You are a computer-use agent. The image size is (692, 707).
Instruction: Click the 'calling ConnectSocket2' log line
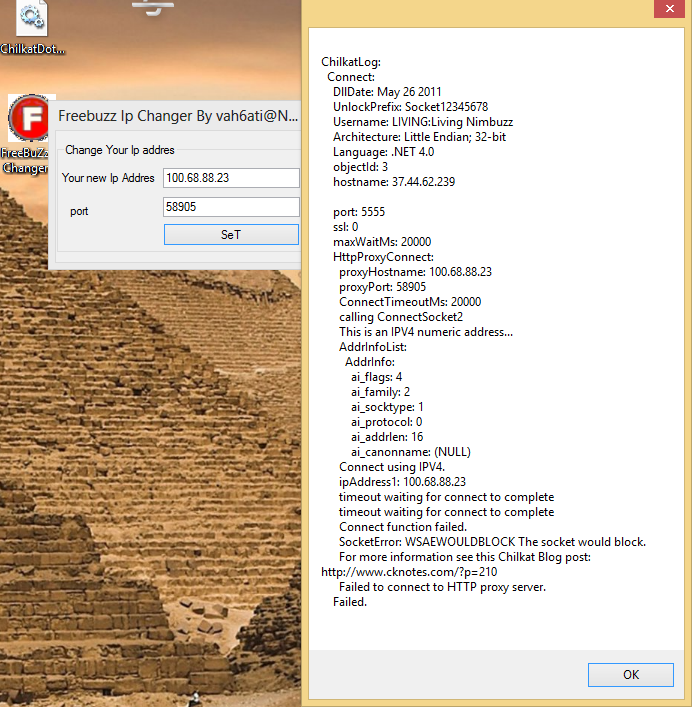coord(401,317)
